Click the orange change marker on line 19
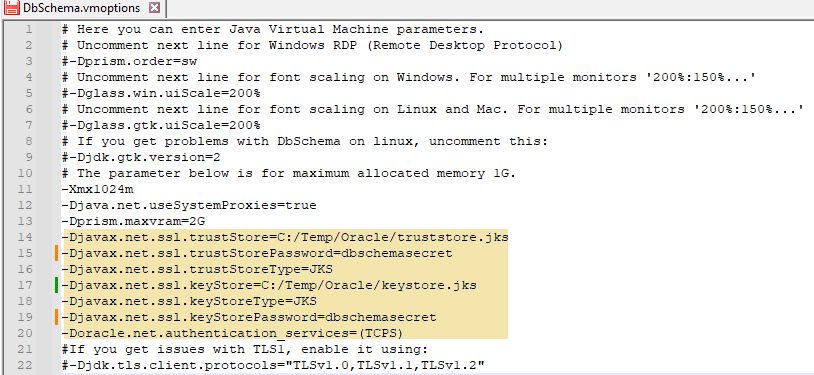 point(56,317)
